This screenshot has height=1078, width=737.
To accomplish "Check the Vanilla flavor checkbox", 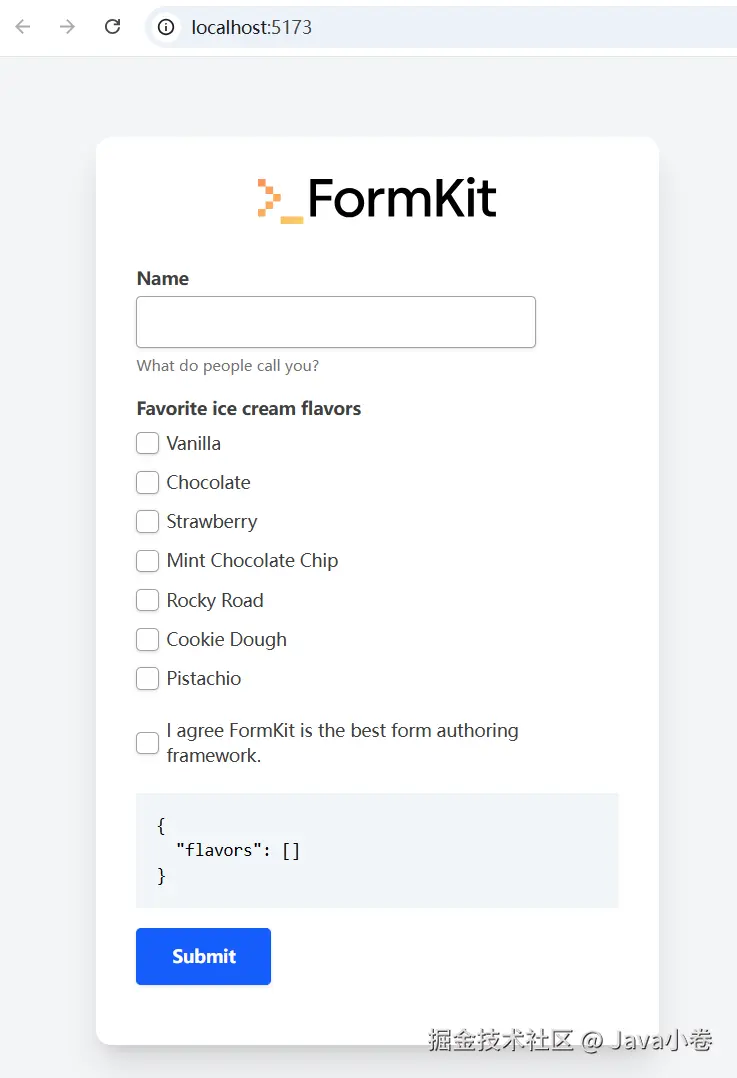I will coord(147,442).
